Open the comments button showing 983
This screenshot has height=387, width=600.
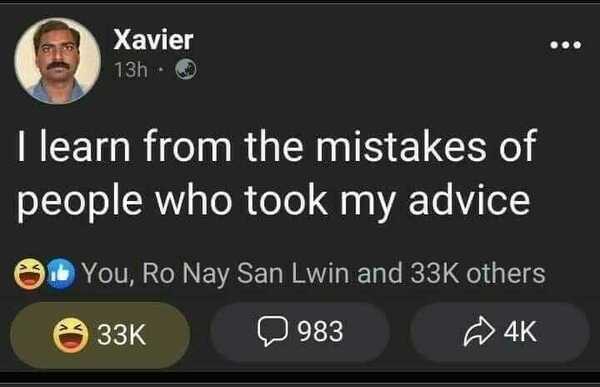(300, 332)
